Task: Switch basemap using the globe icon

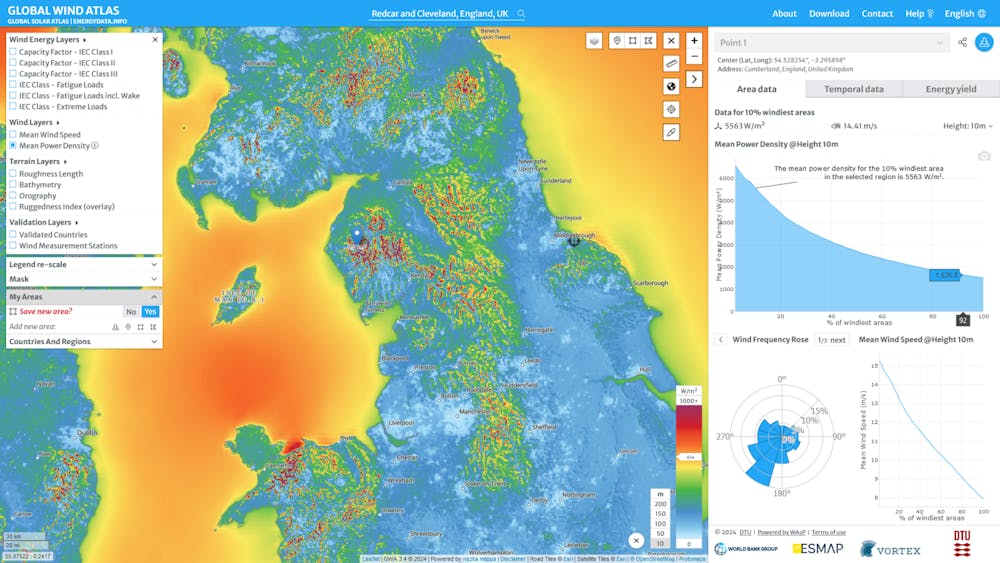Action: (671, 87)
